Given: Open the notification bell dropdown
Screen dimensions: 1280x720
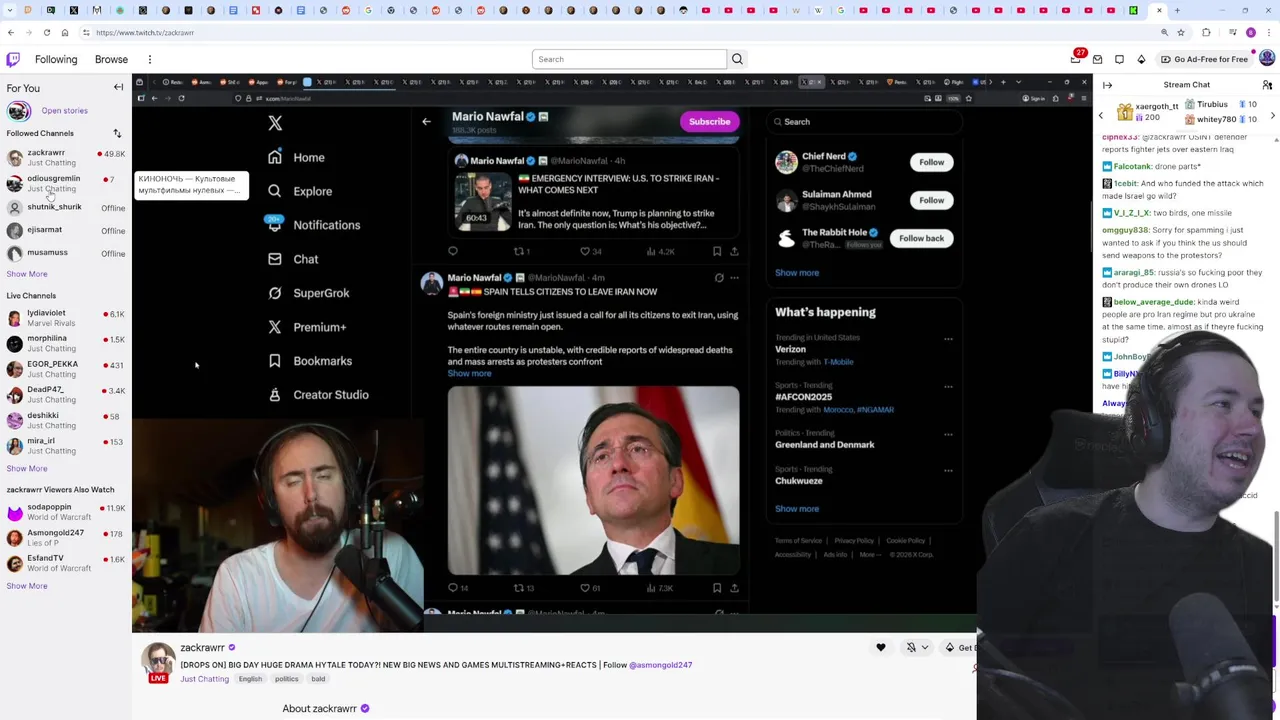Looking at the screenshot, I should pyautogui.click(x=916, y=648).
